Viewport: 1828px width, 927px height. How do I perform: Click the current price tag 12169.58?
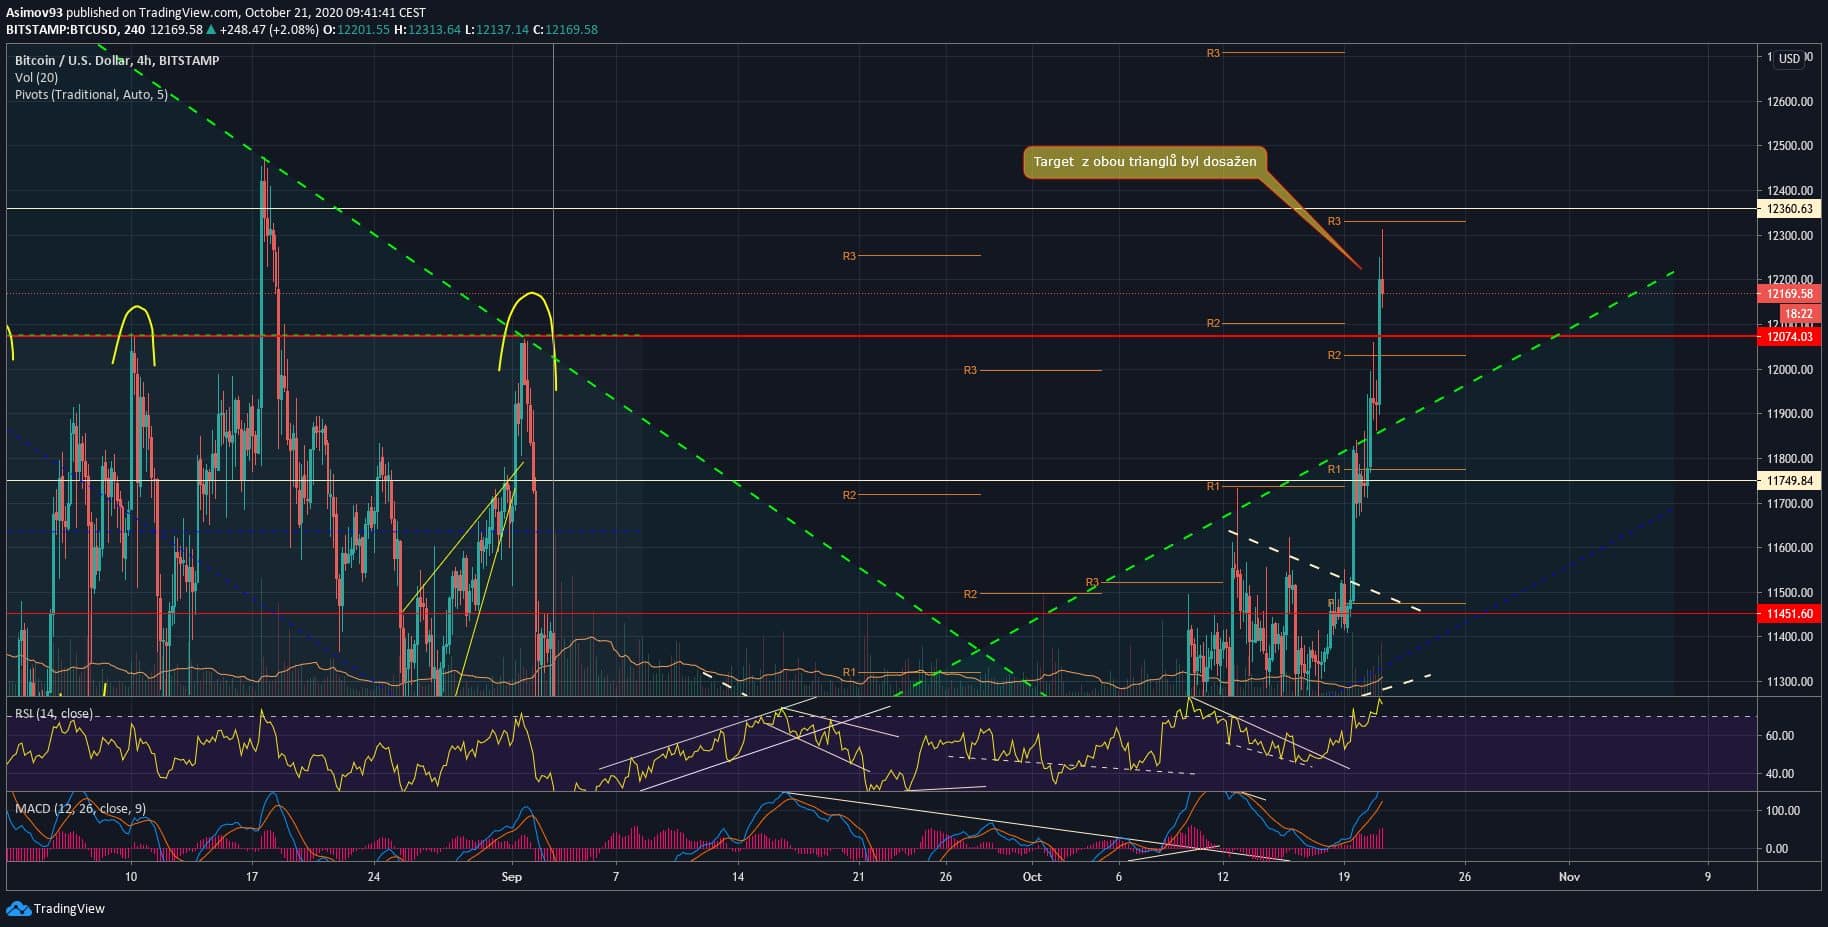tap(1789, 294)
